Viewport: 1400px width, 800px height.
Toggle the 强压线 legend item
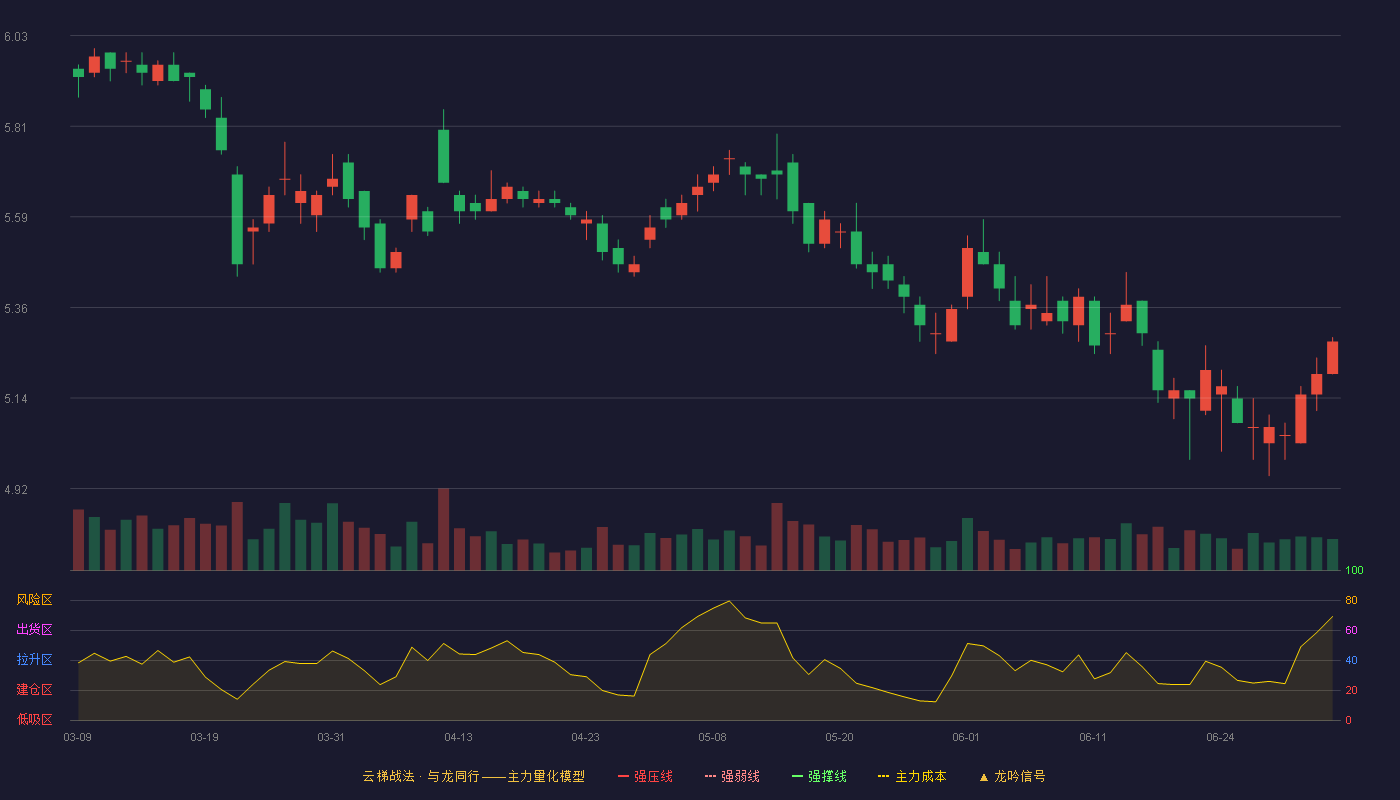[x=645, y=776]
